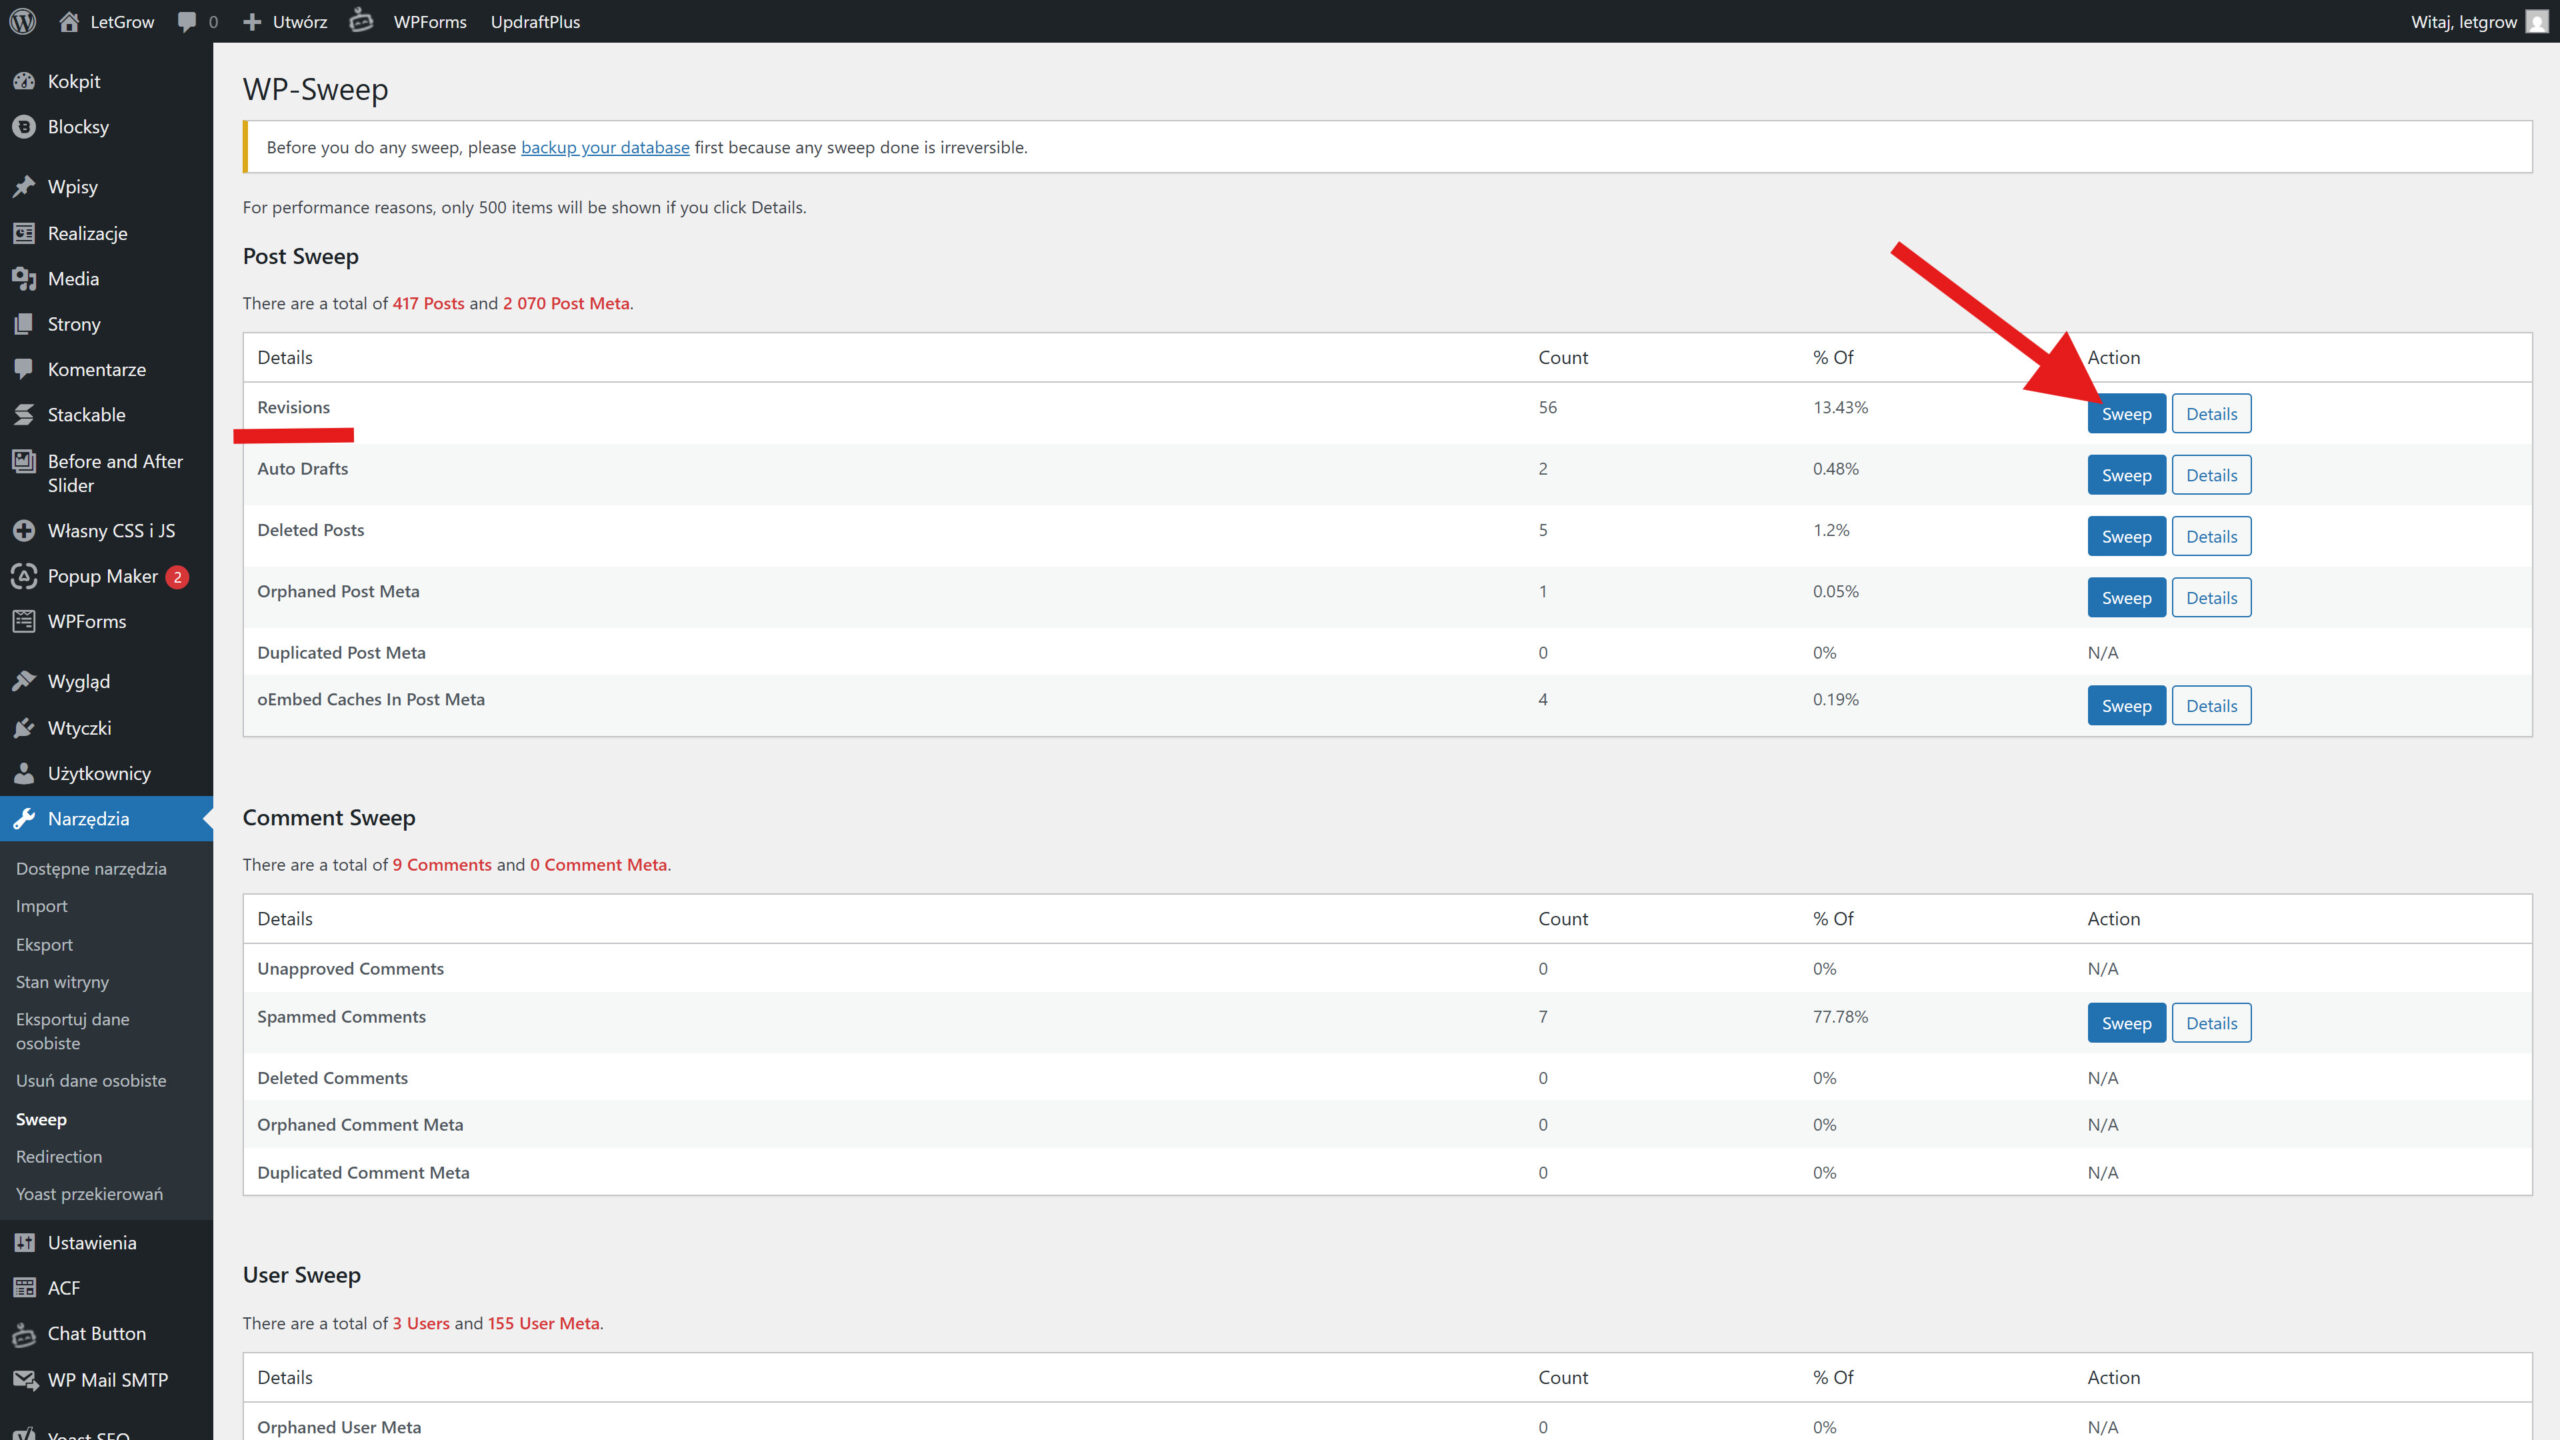
Task: Click the WP Mail SMTP icon
Action: coord(24,1379)
